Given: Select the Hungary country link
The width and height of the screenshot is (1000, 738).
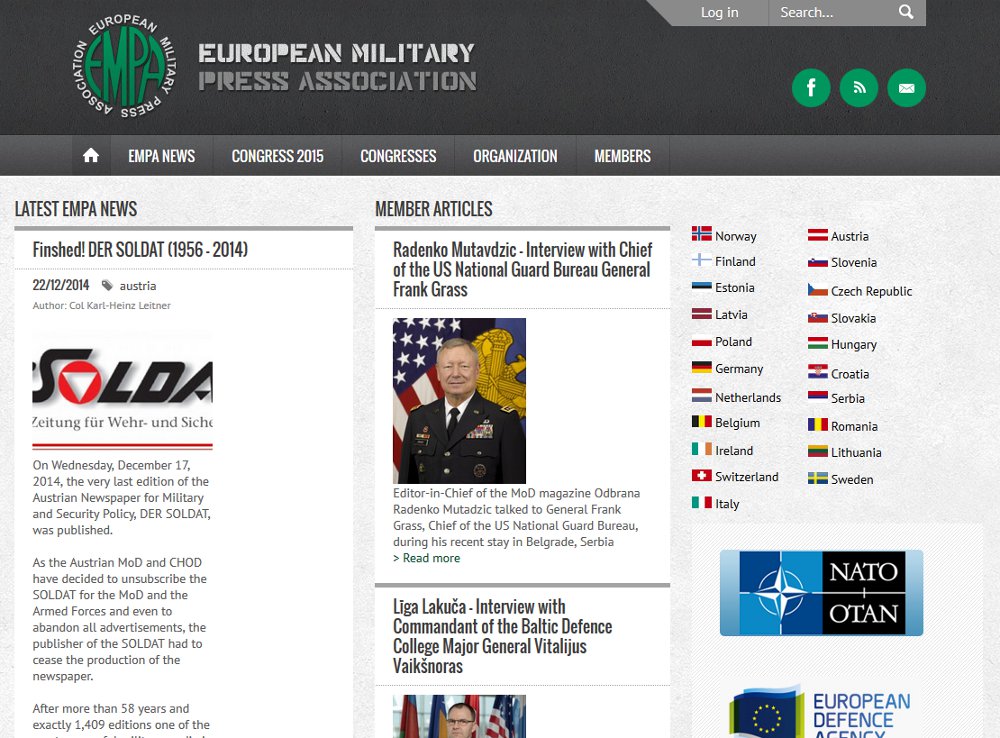Looking at the screenshot, I should coord(853,344).
